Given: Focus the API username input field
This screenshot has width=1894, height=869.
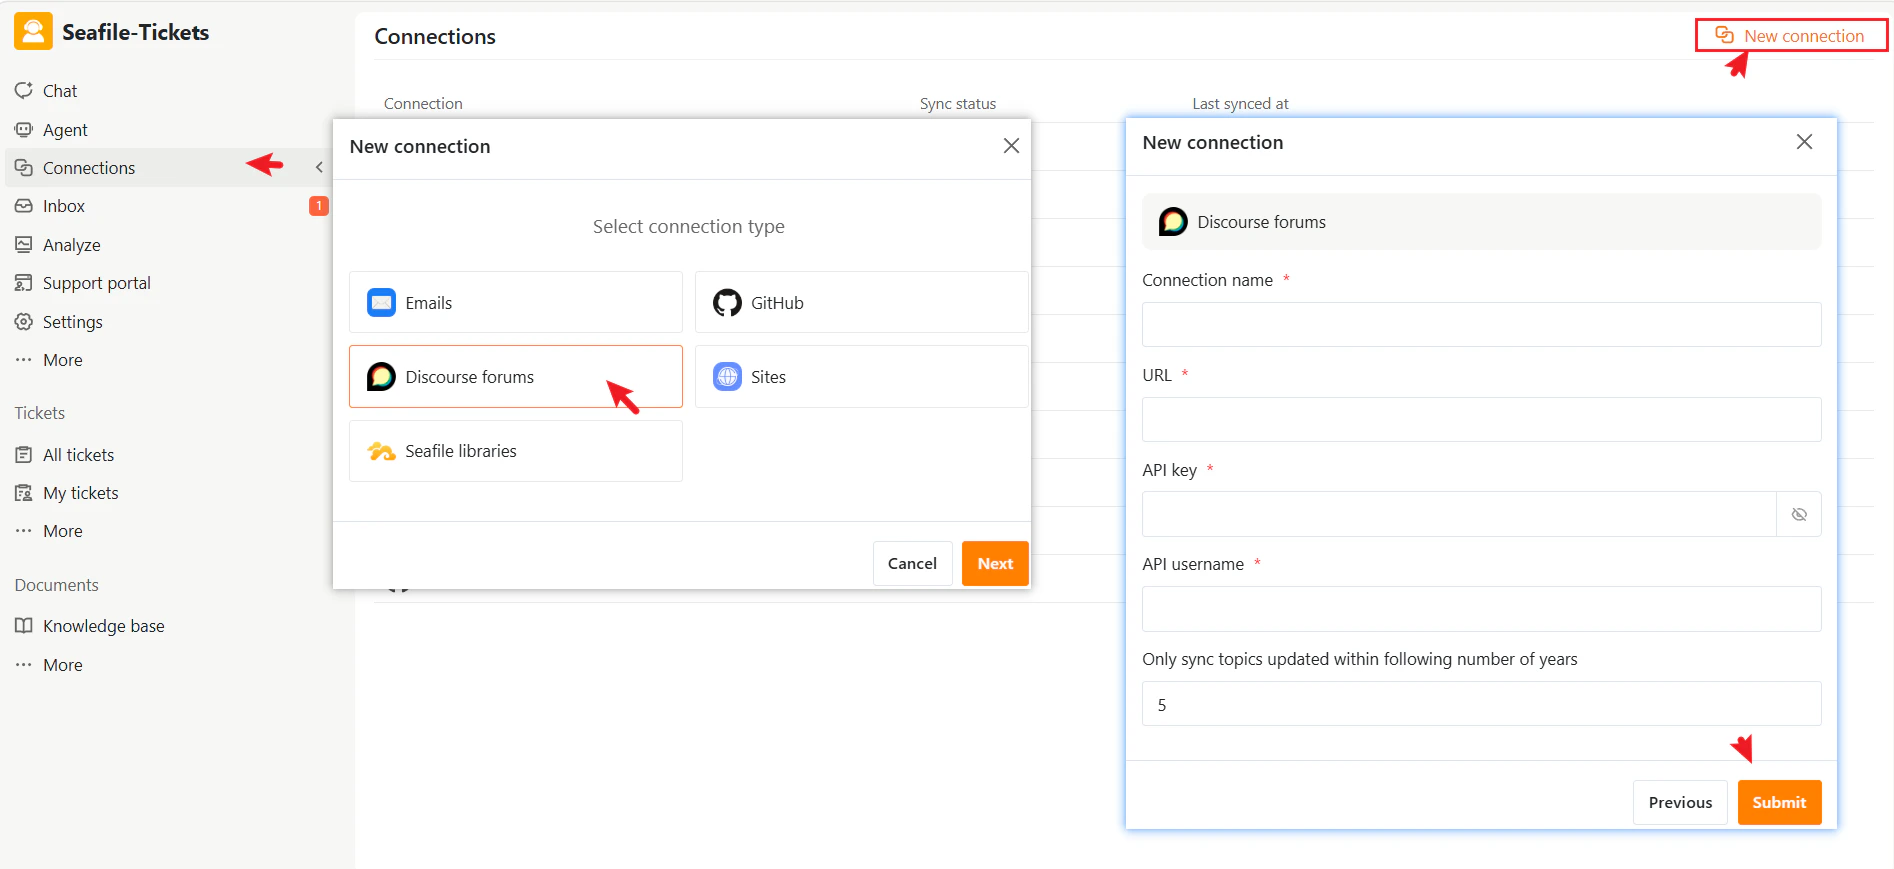Looking at the screenshot, I should [1481, 609].
